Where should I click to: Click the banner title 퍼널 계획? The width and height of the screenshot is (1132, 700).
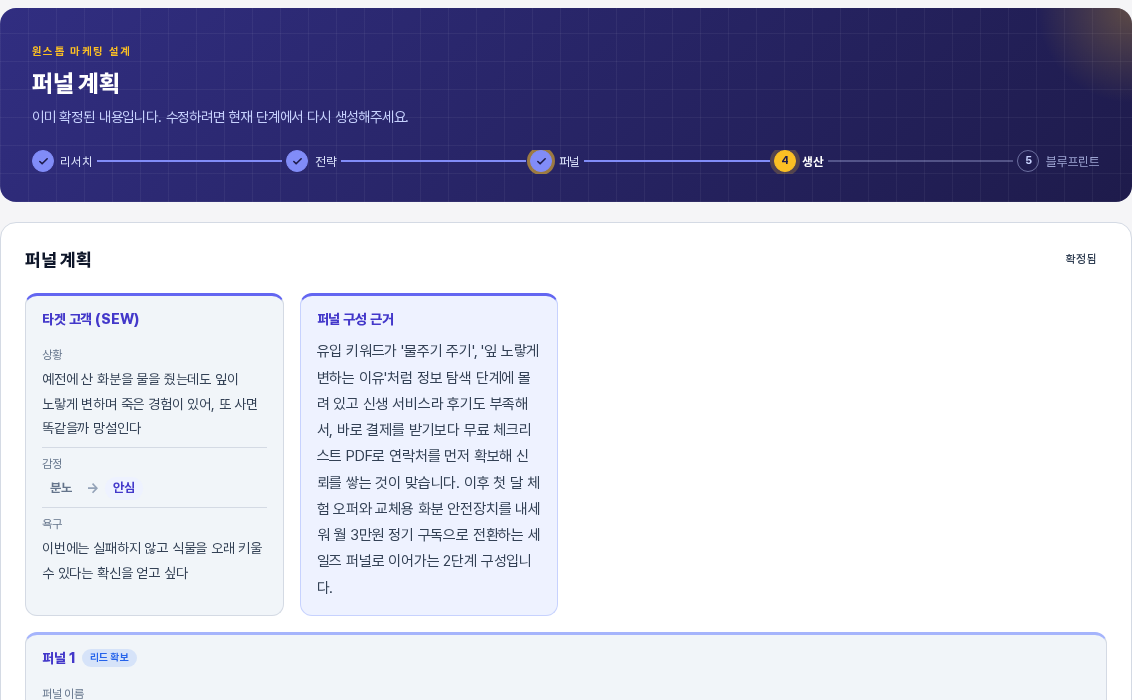pos(75,83)
